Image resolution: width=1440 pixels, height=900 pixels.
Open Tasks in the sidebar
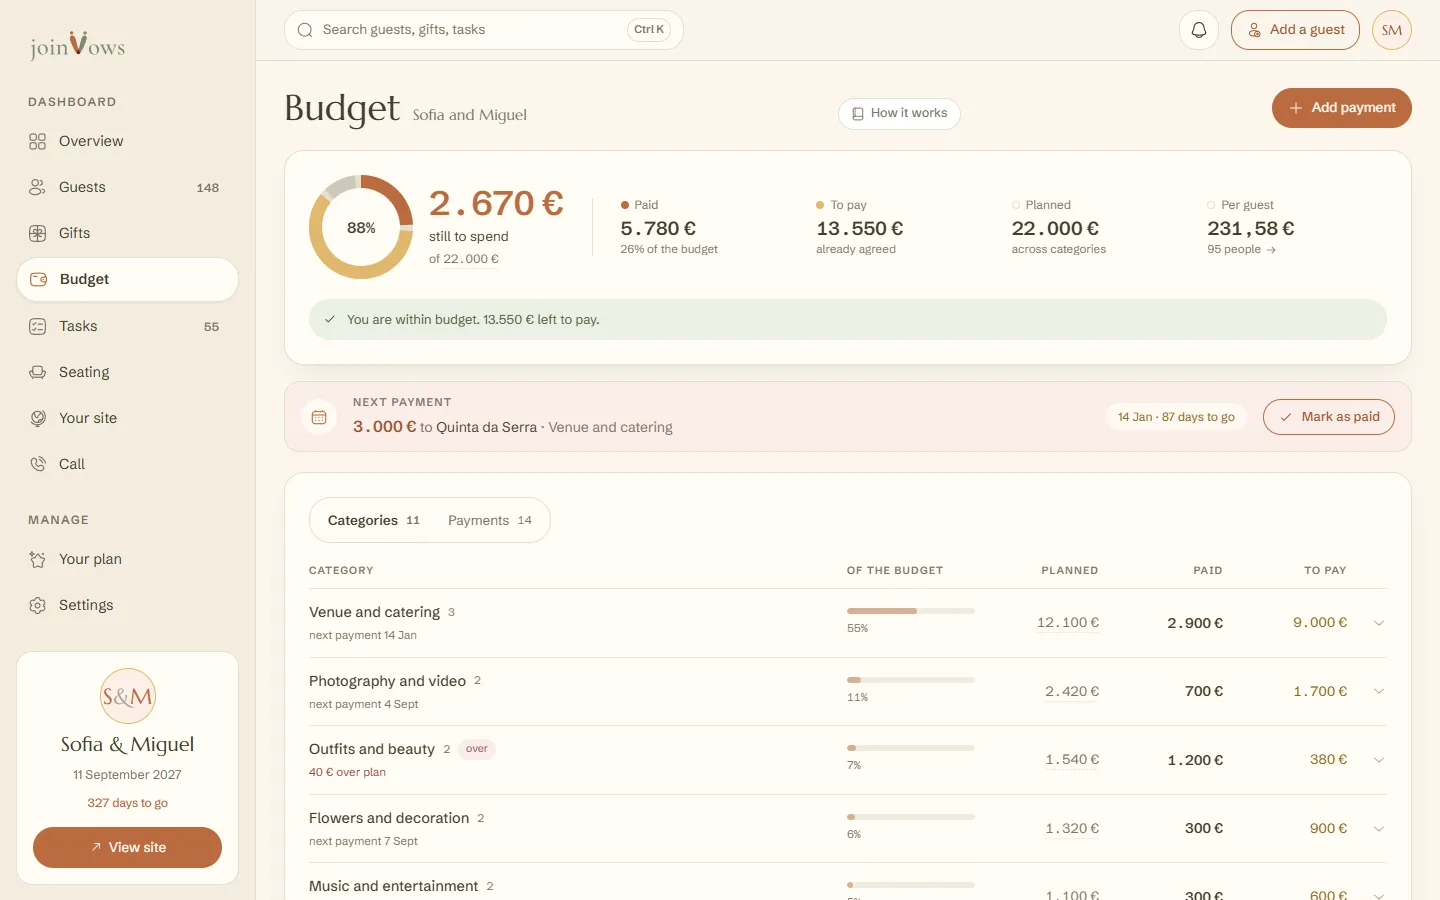point(128,326)
